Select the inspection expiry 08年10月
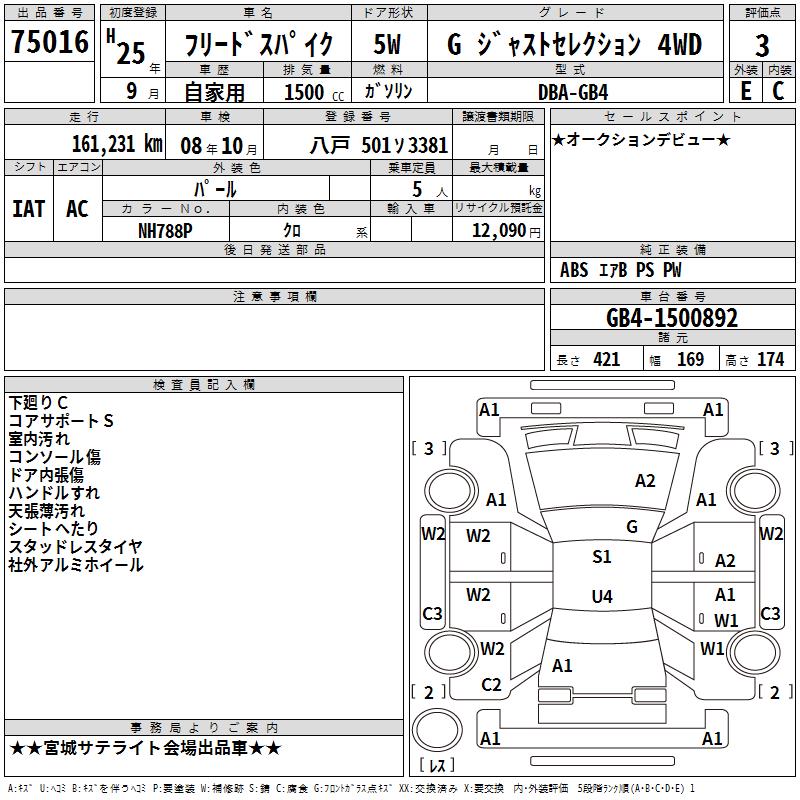 [219, 146]
